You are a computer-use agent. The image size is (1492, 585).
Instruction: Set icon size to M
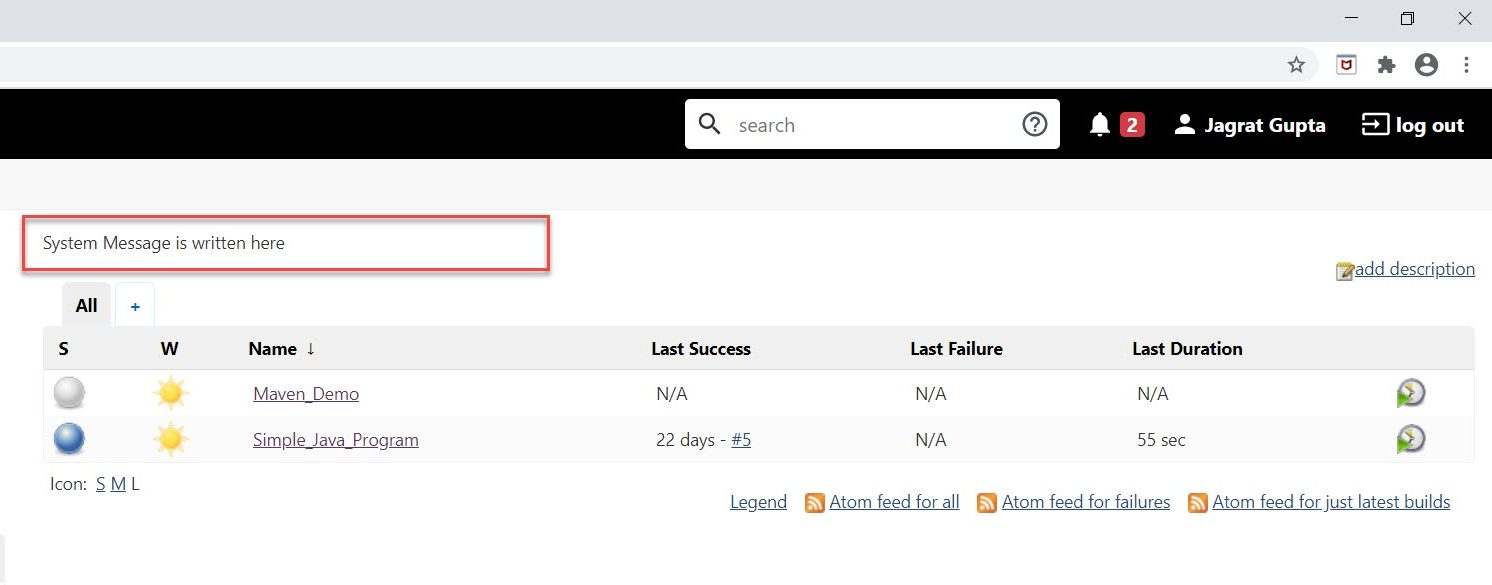coord(118,483)
